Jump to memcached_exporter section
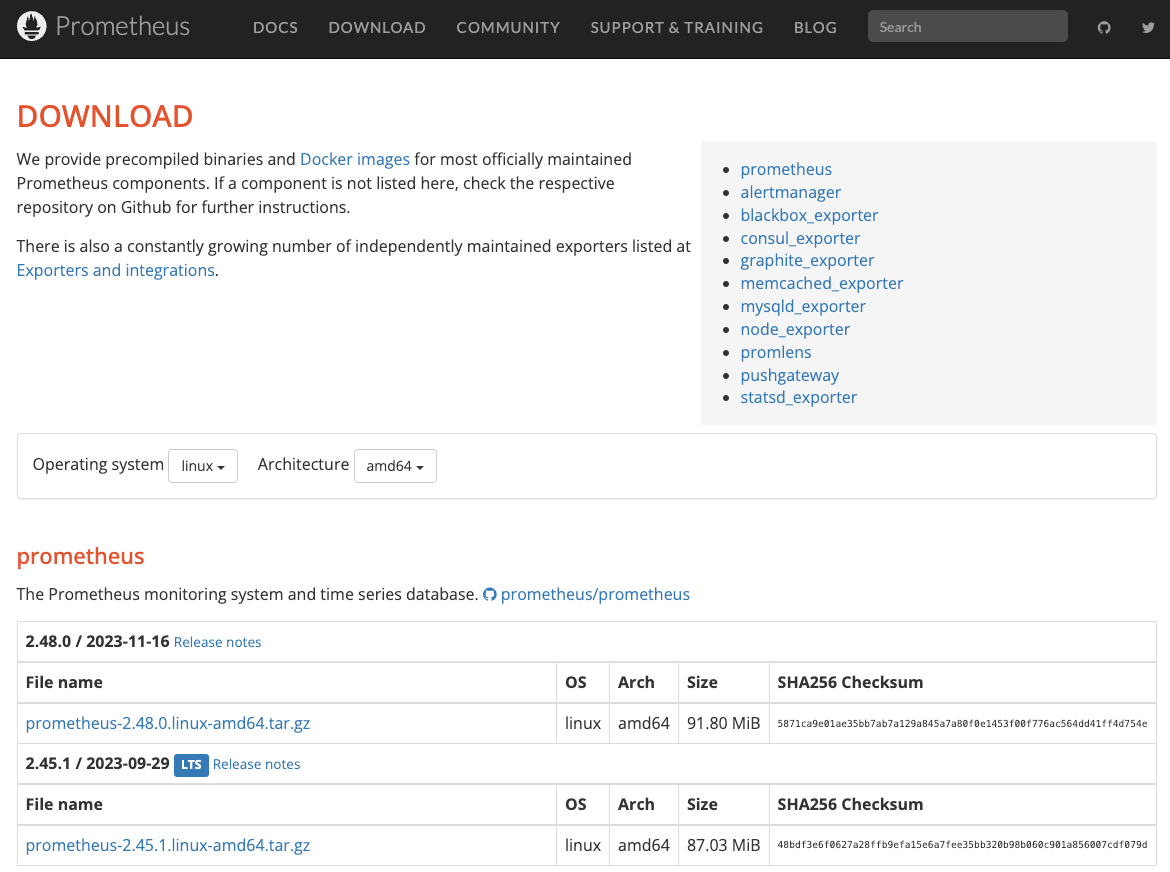 click(x=822, y=283)
